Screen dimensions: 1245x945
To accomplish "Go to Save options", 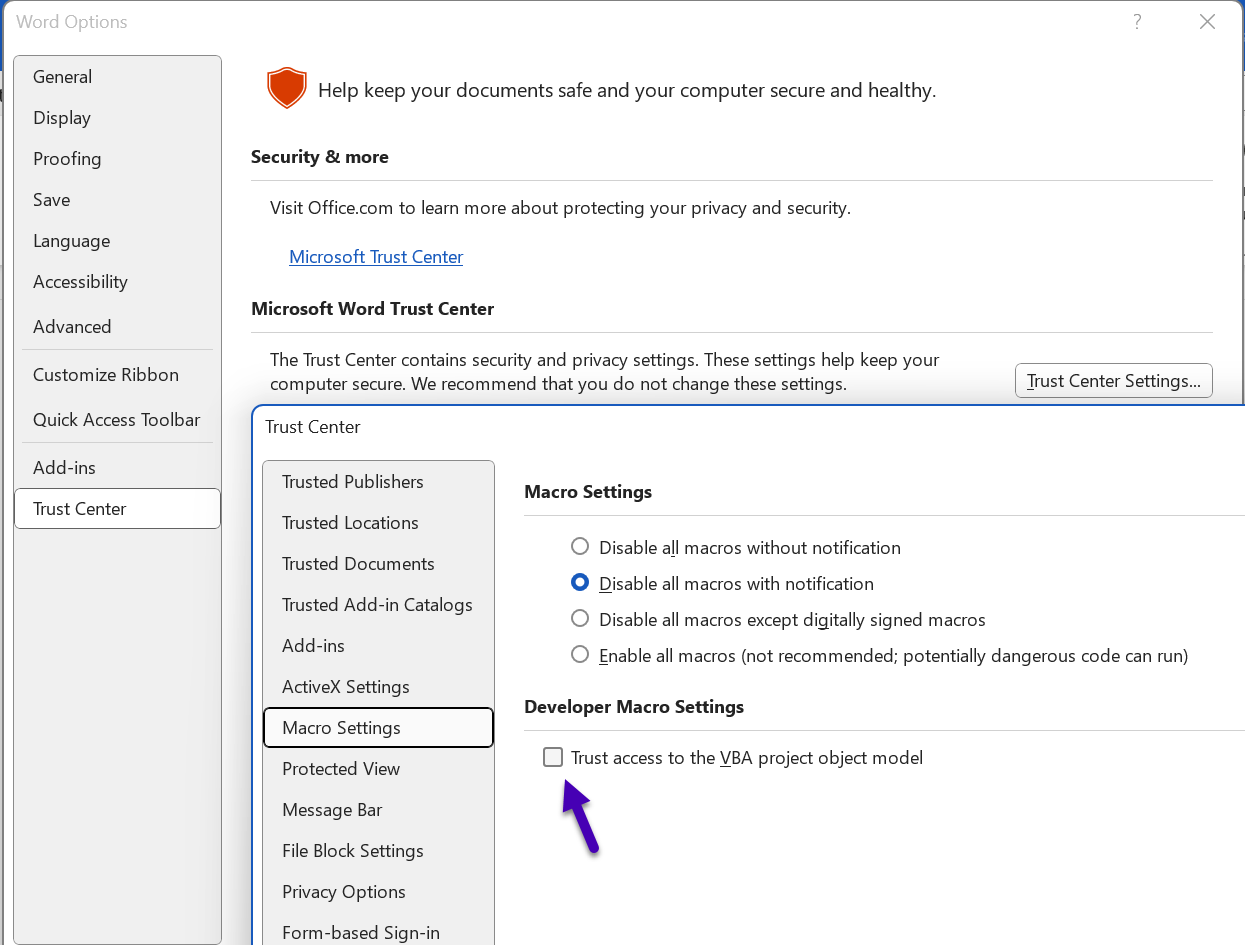I will pyautogui.click(x=118, y=200).
